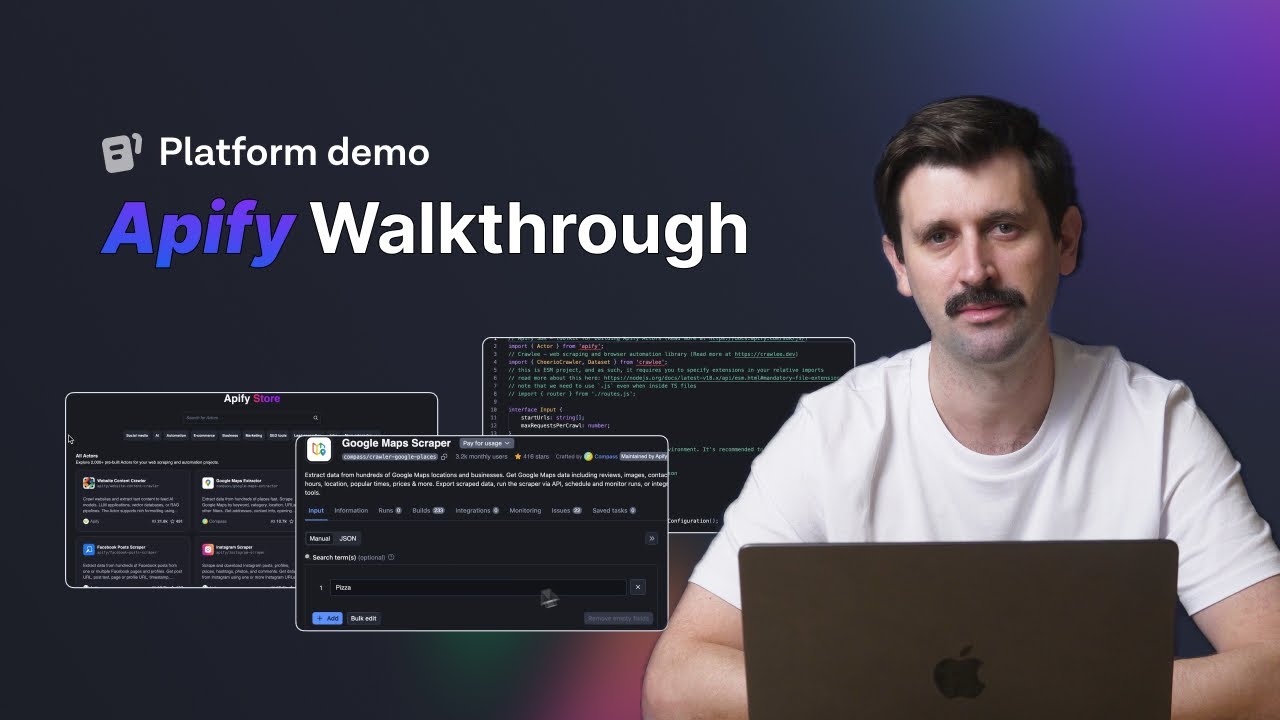1280x720 pixels.
Task: Click the Remove empty fields button
Action: click(618, 618)
